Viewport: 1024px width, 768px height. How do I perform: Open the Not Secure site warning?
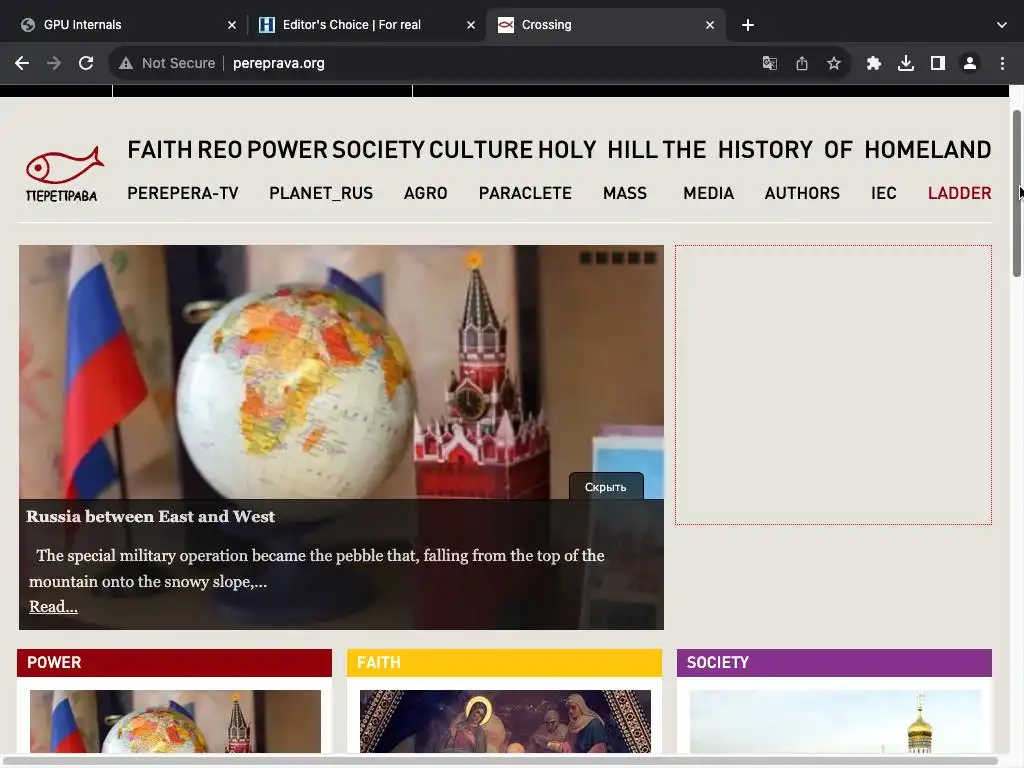pyautogui.click(x=167, y=63)
